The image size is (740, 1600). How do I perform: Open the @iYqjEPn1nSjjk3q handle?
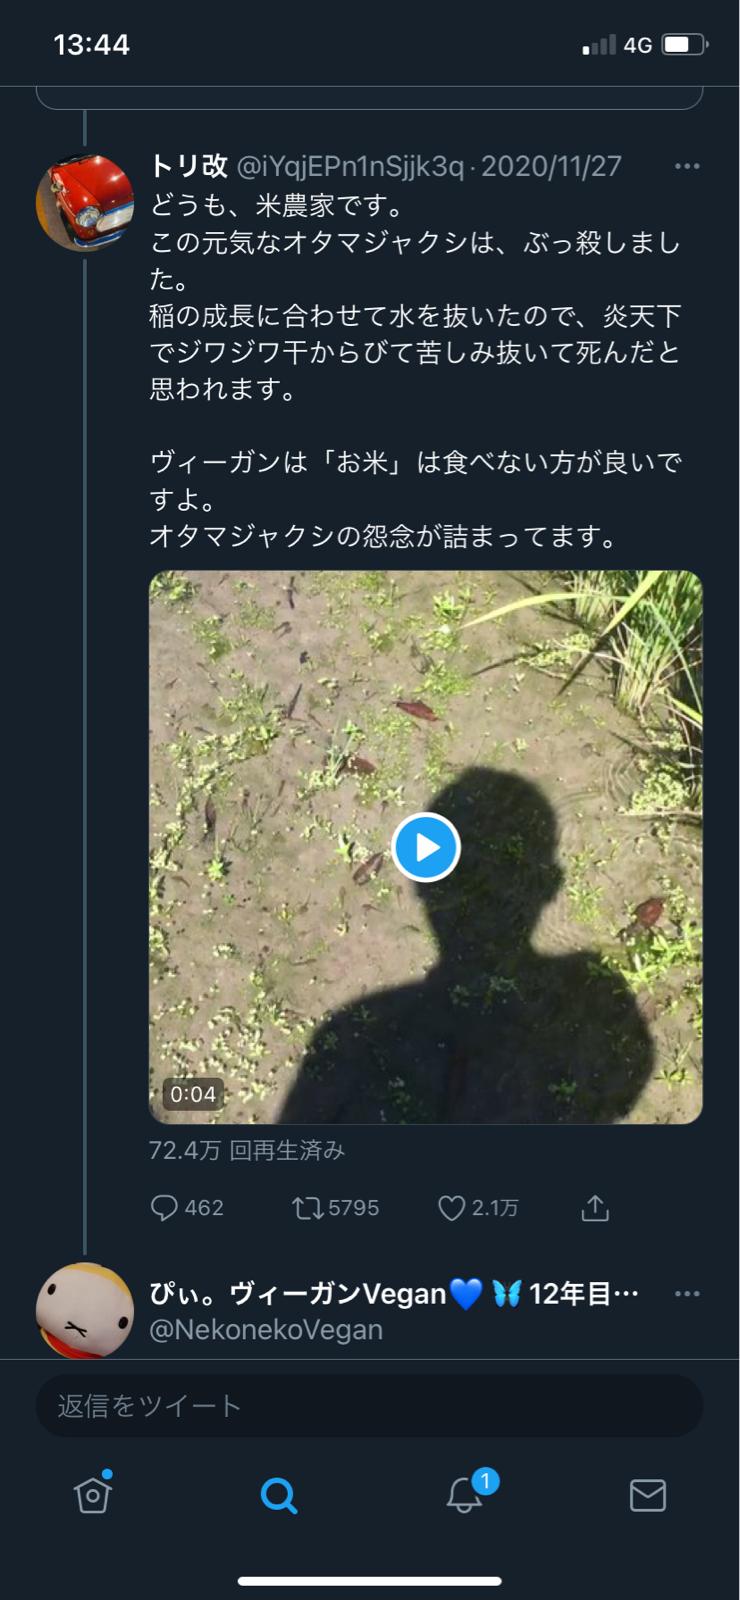[x=350, y=166]
